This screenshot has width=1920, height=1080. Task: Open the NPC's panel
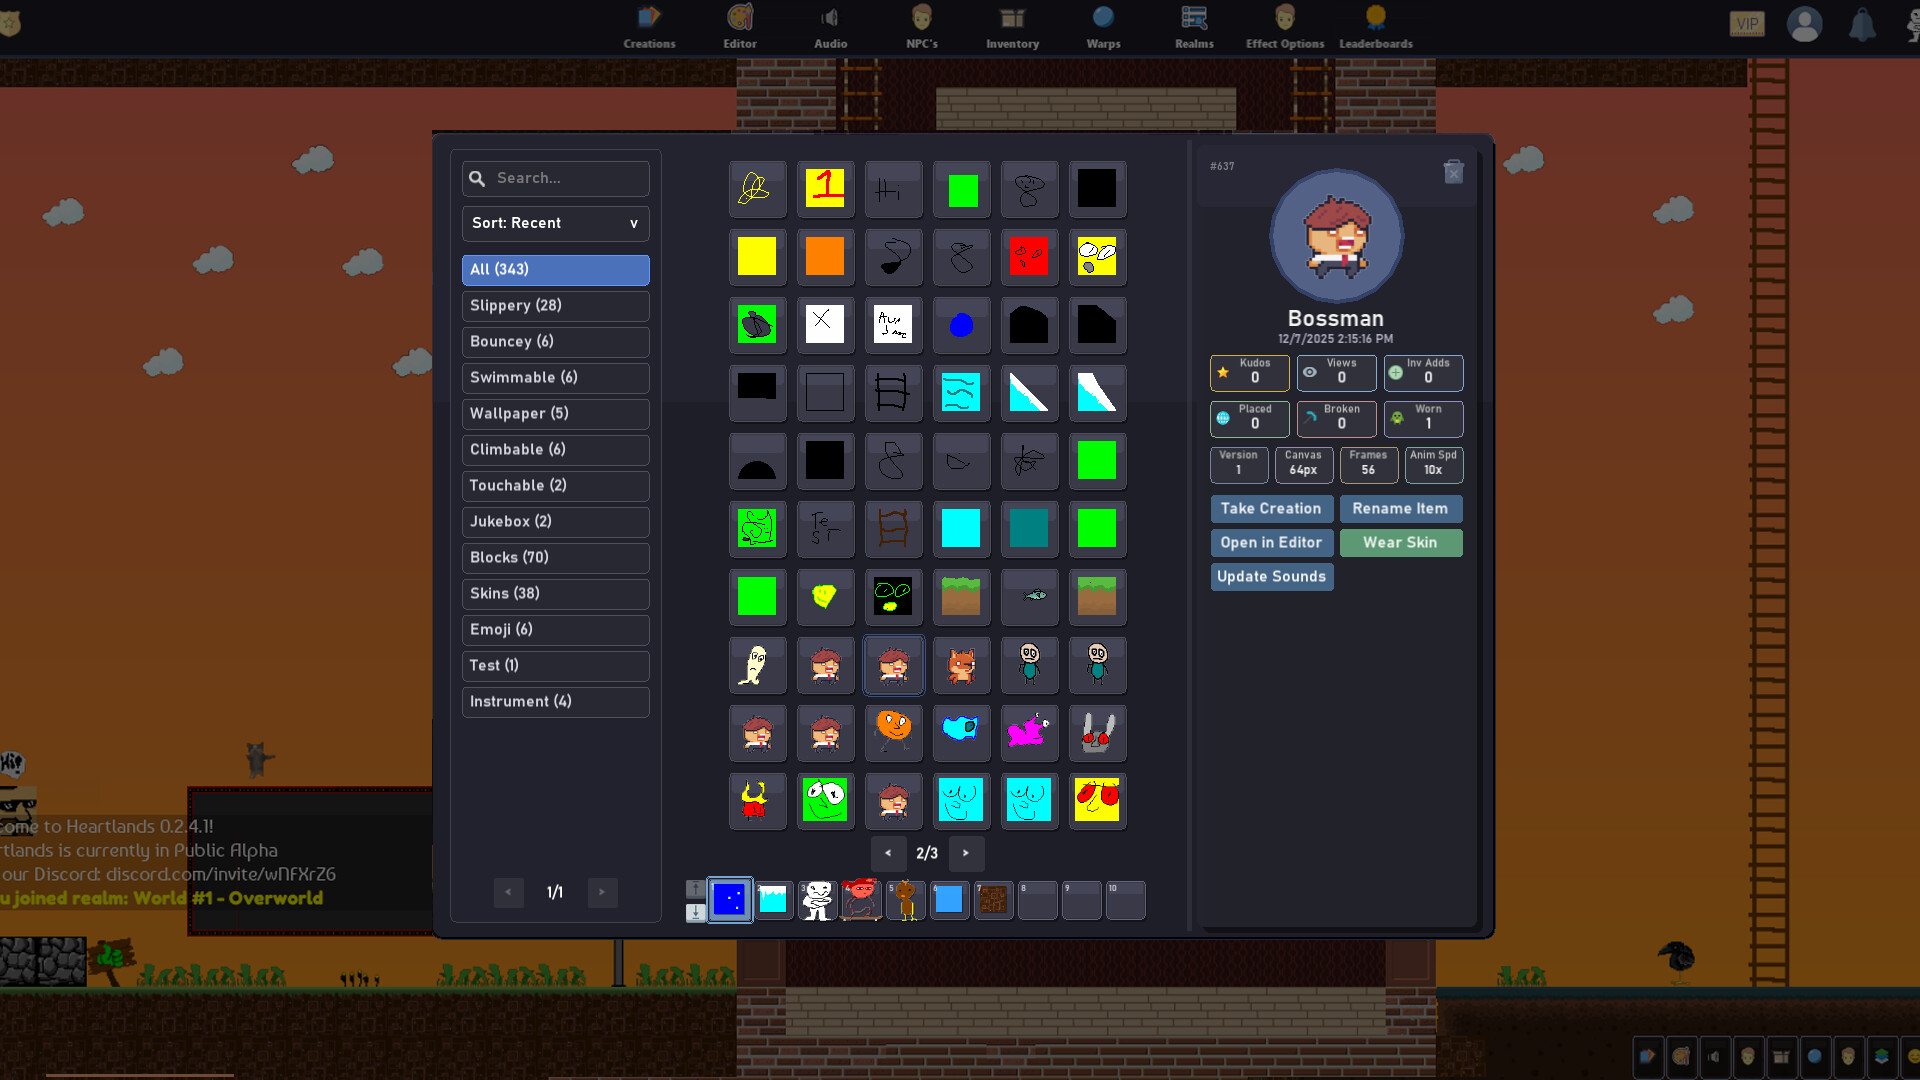(921, 27)
